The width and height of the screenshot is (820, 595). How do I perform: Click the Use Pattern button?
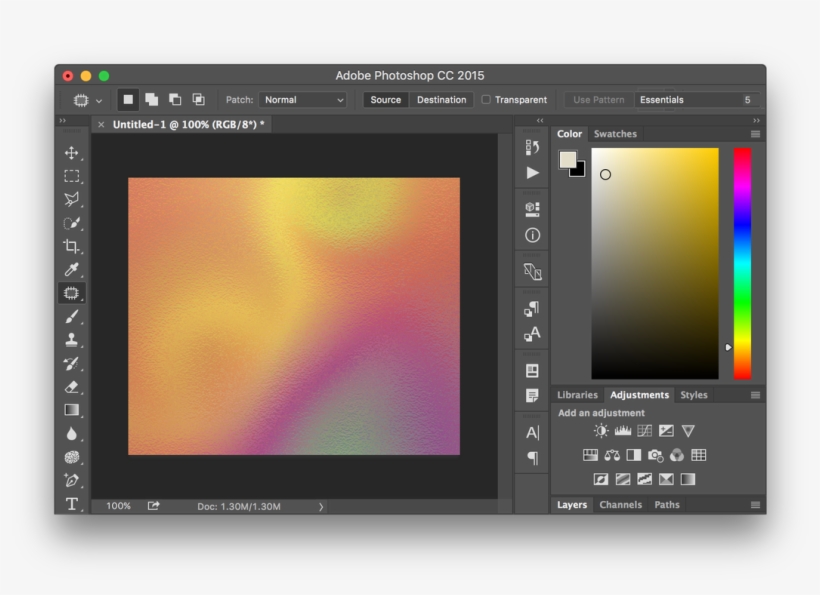coord(598,99)
